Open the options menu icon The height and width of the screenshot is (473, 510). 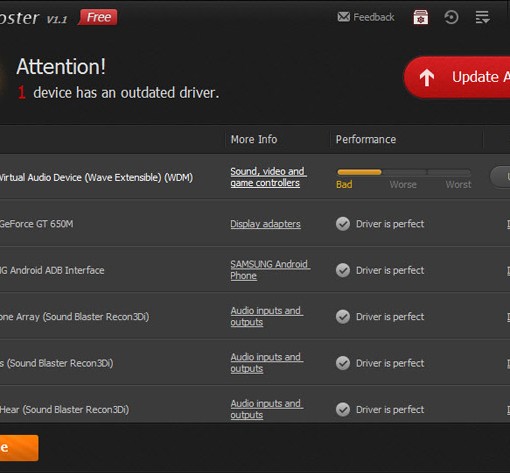coord(482,17)
